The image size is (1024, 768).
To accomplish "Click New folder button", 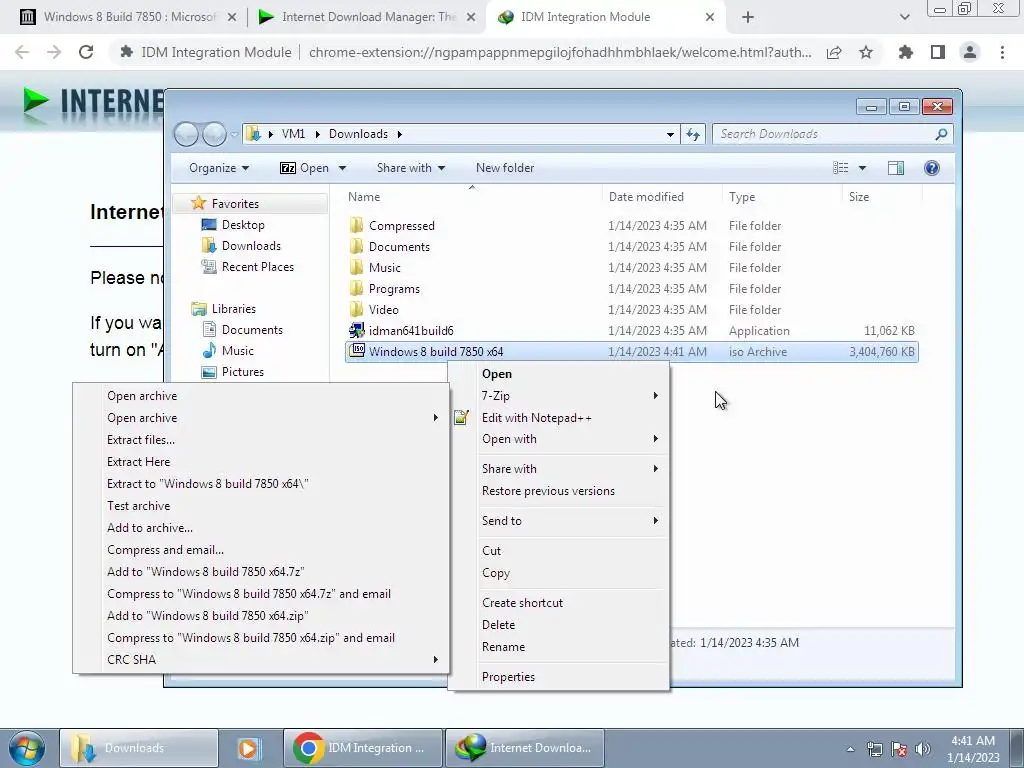I will coord(505,168).
